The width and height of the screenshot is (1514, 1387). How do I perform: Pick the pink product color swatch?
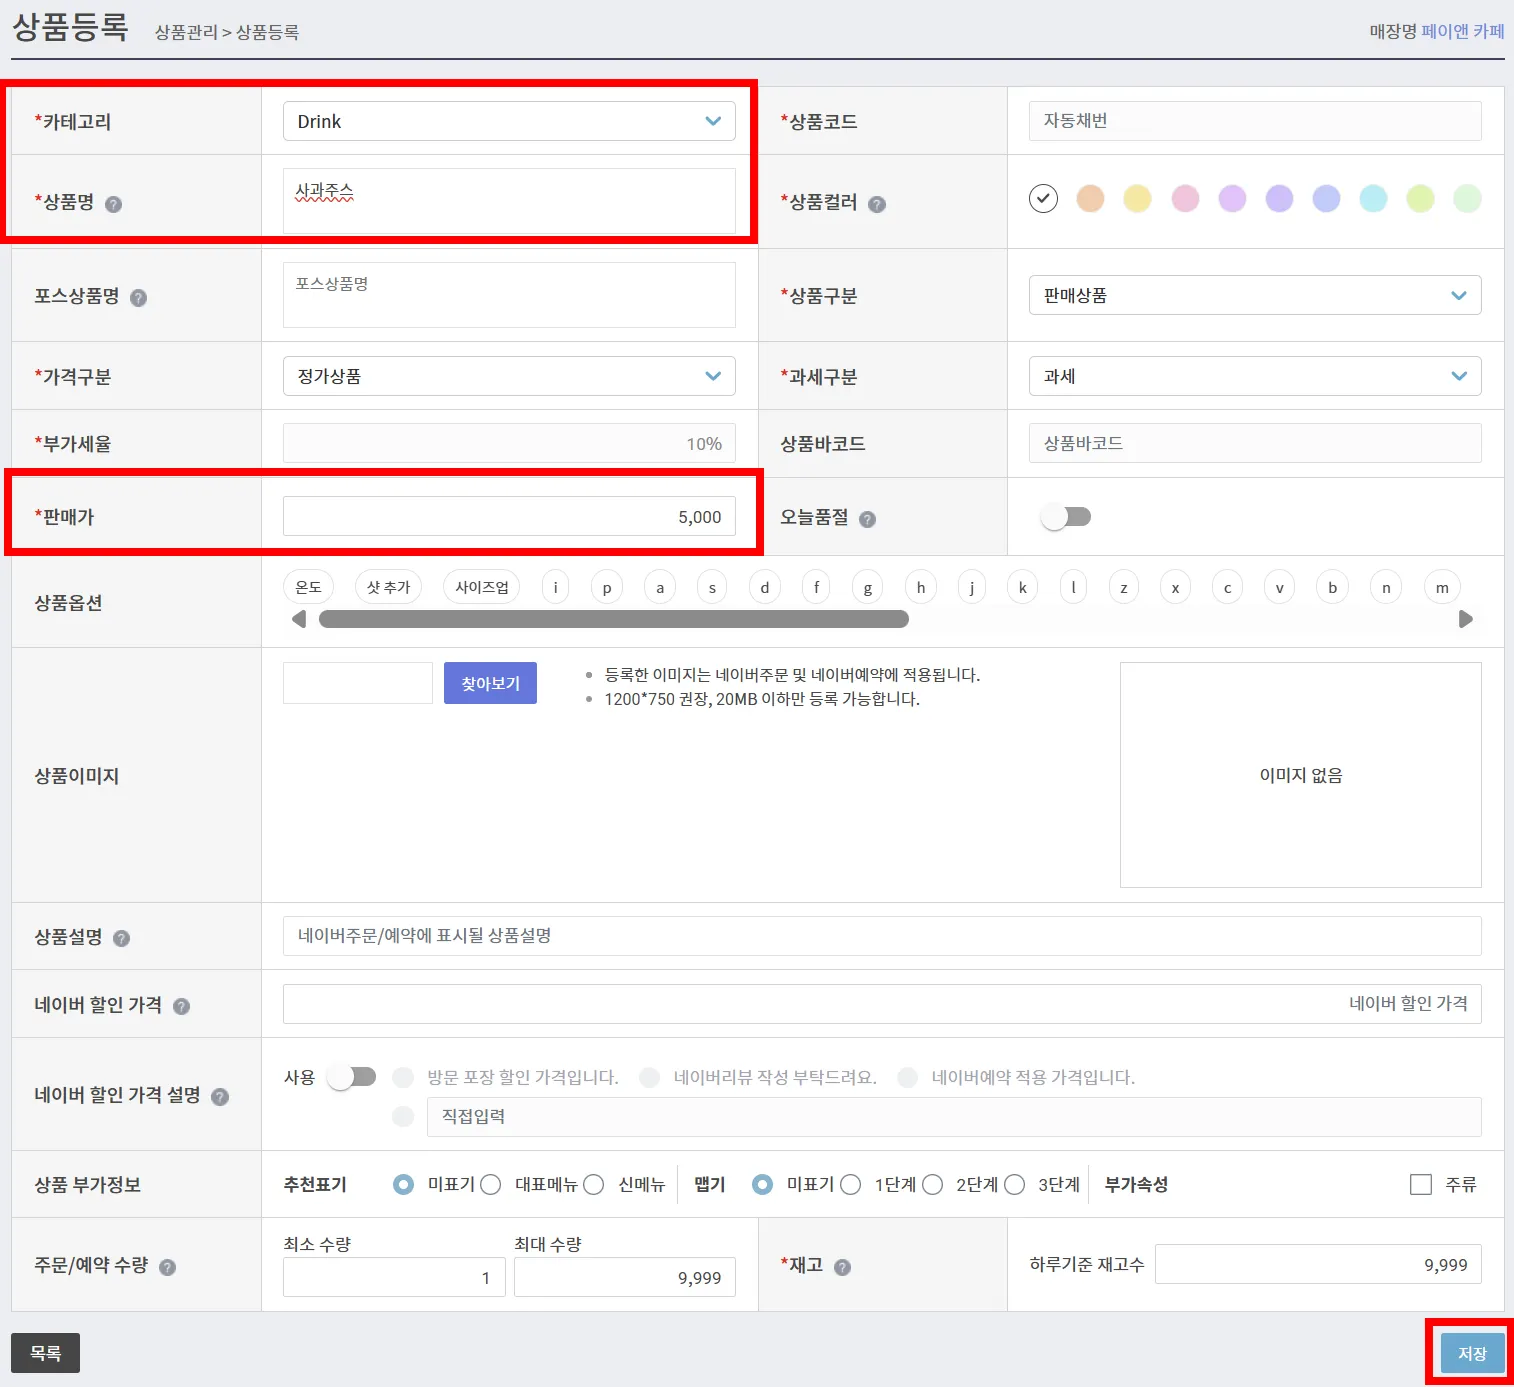pos(1185,199)
